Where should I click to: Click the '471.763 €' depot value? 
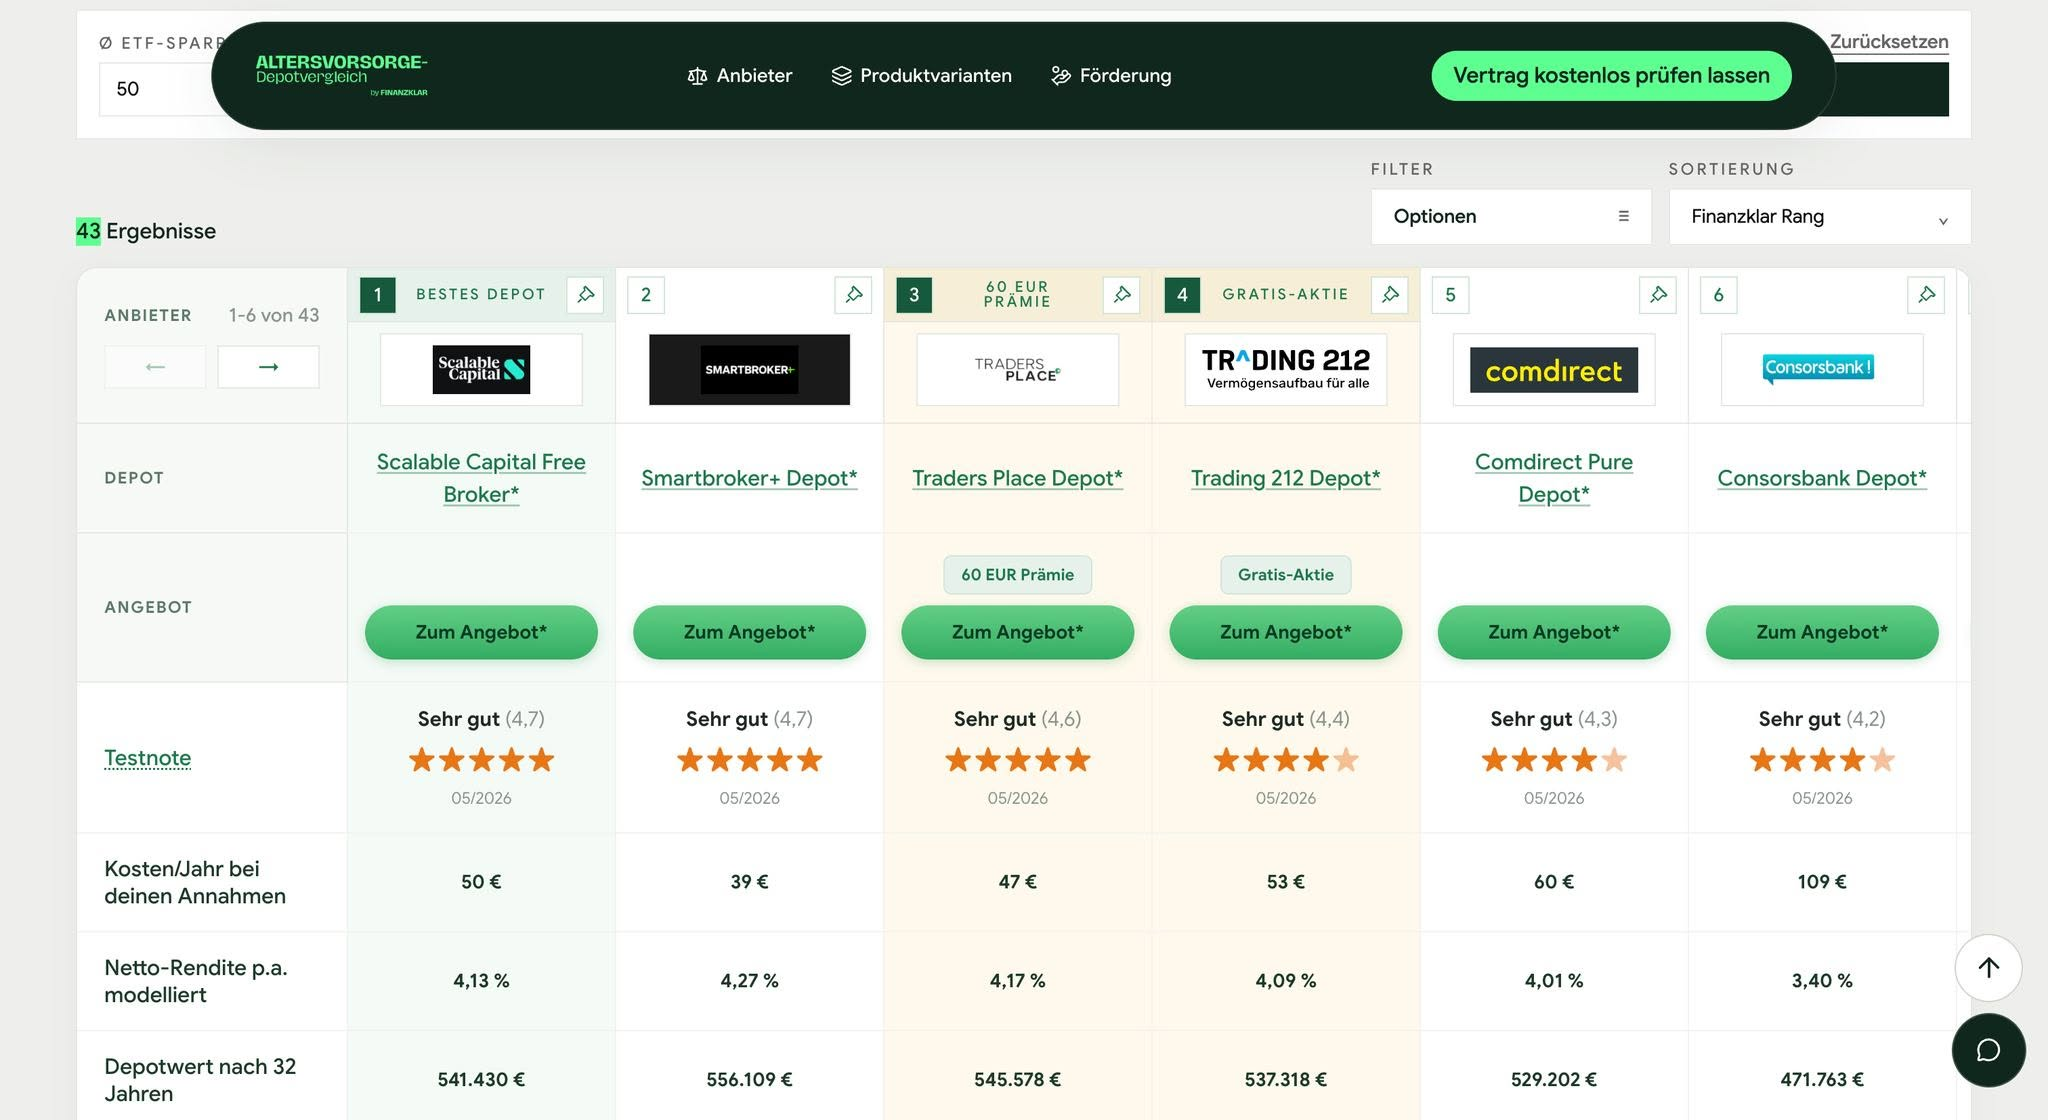[1821, 1079]
